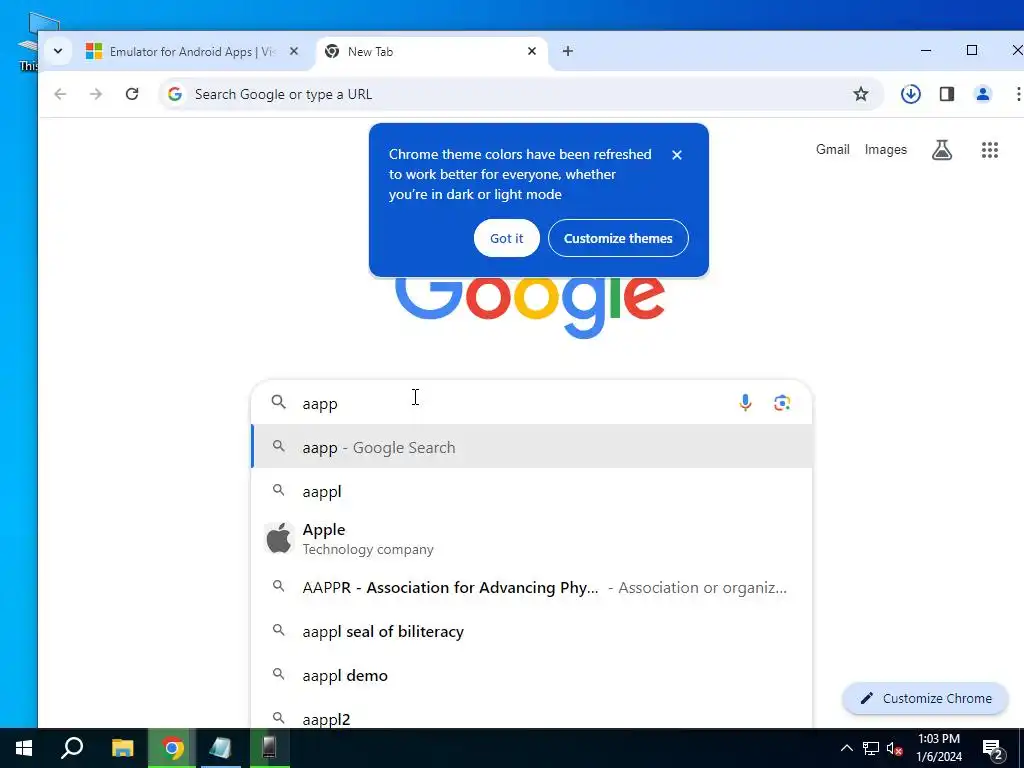Dismiss the theme colors popup with X

point(677,155)
